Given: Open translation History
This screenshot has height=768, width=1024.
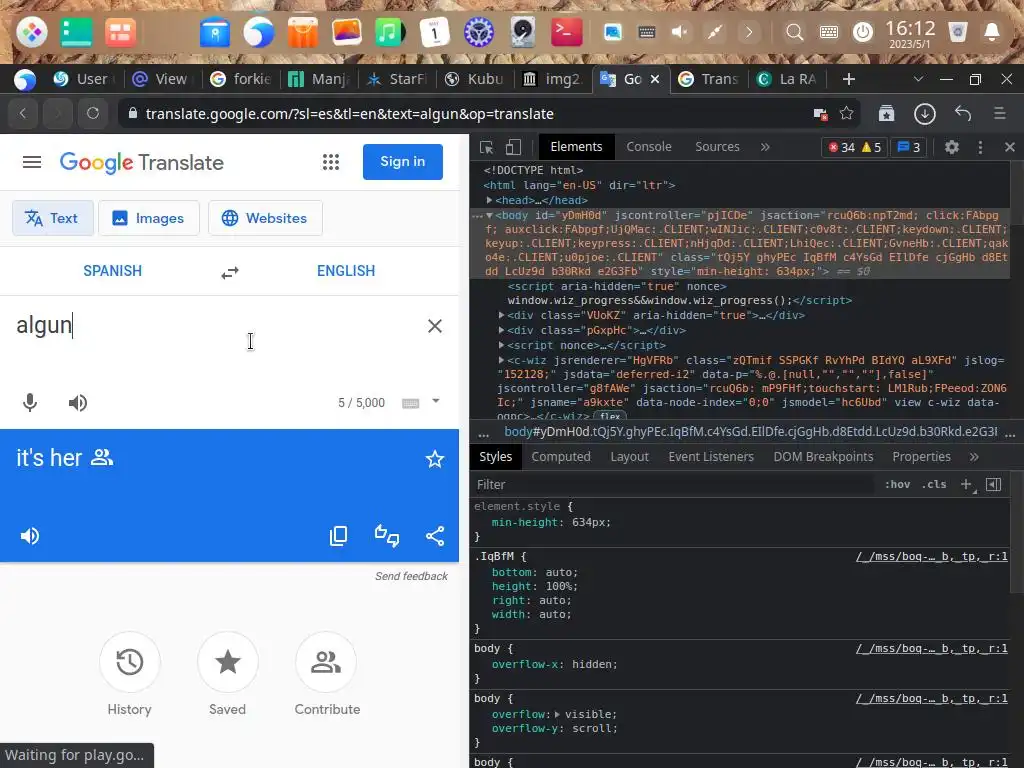Looking at the screenshot, I should (129, 662).
